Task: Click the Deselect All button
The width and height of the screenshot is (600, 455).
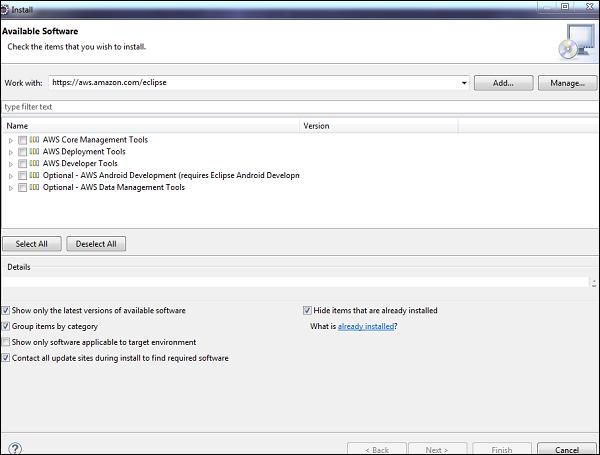Action: (96, 244)
